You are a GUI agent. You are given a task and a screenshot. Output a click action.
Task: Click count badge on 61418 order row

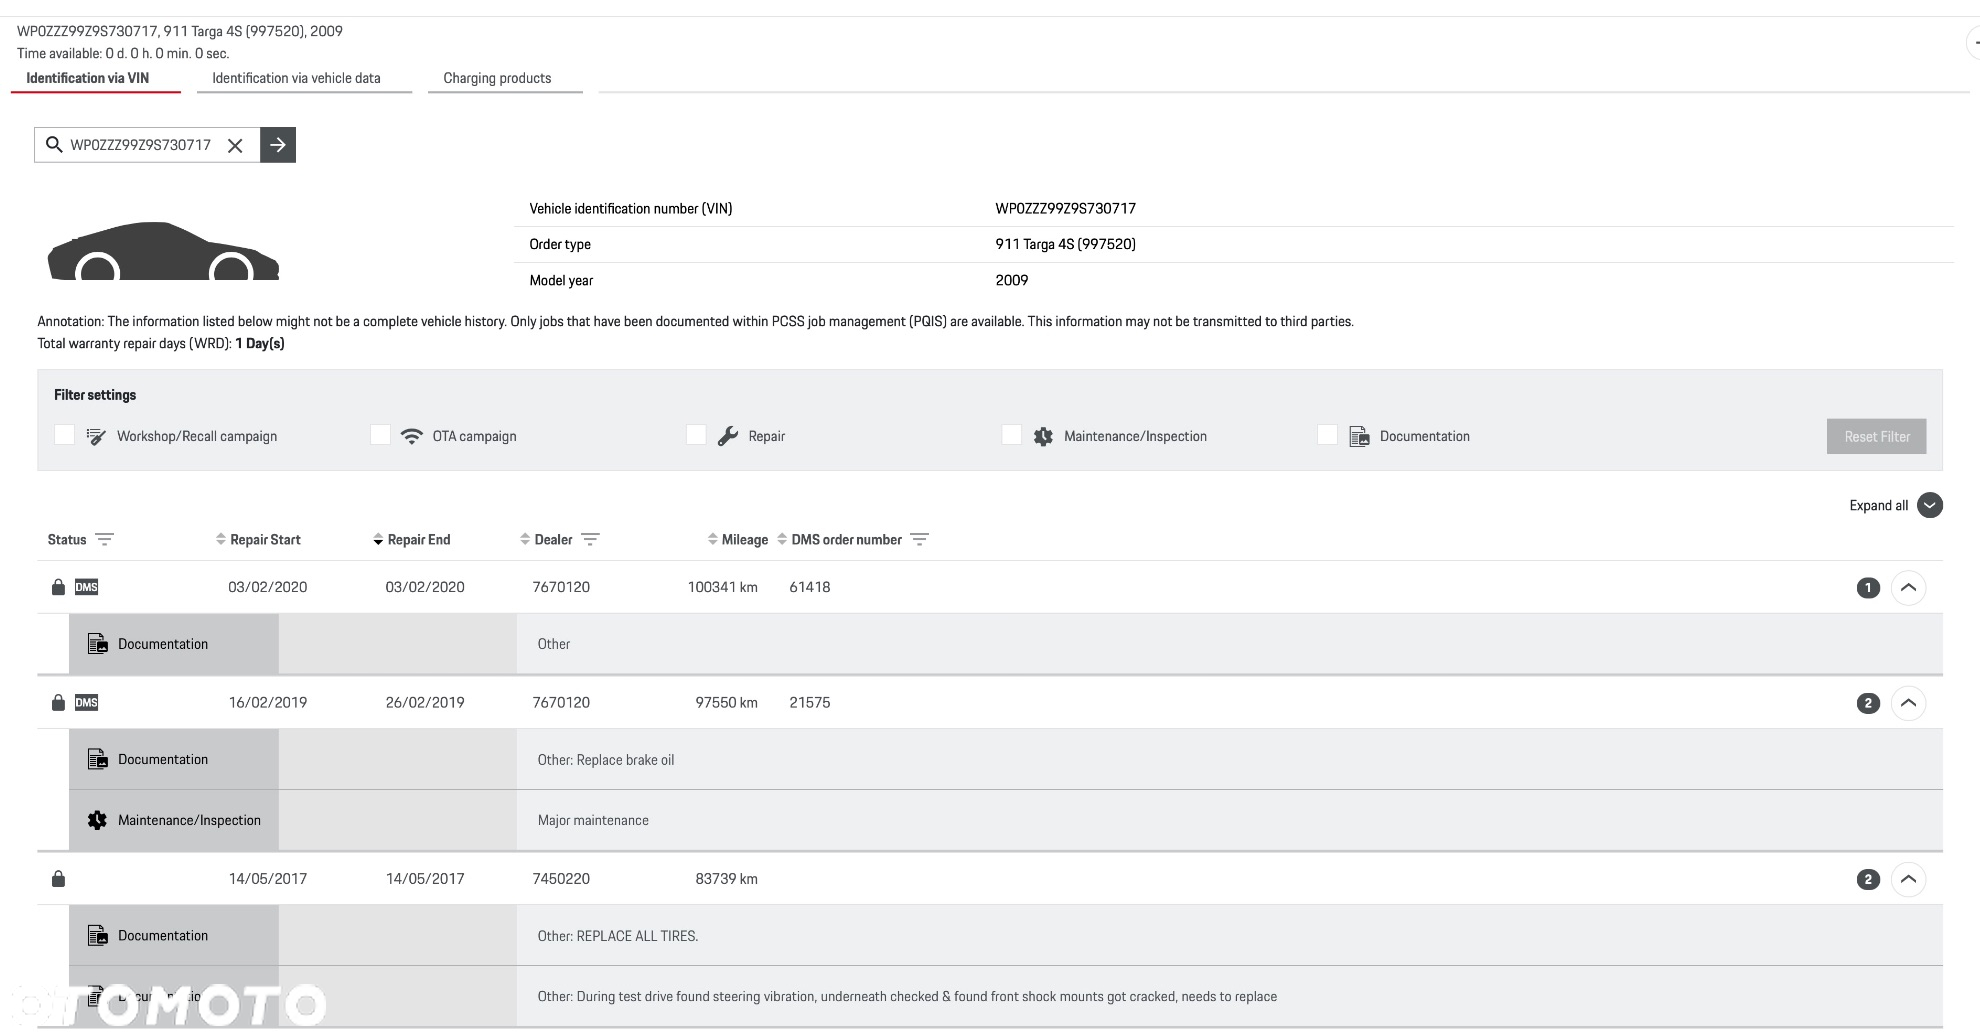[1868, 588]
